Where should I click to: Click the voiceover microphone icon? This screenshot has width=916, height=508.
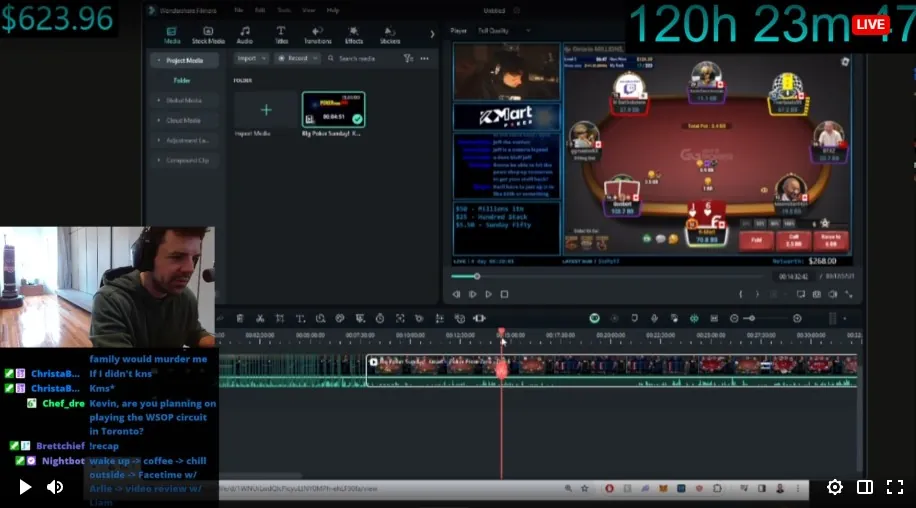[x=654, y=318]
